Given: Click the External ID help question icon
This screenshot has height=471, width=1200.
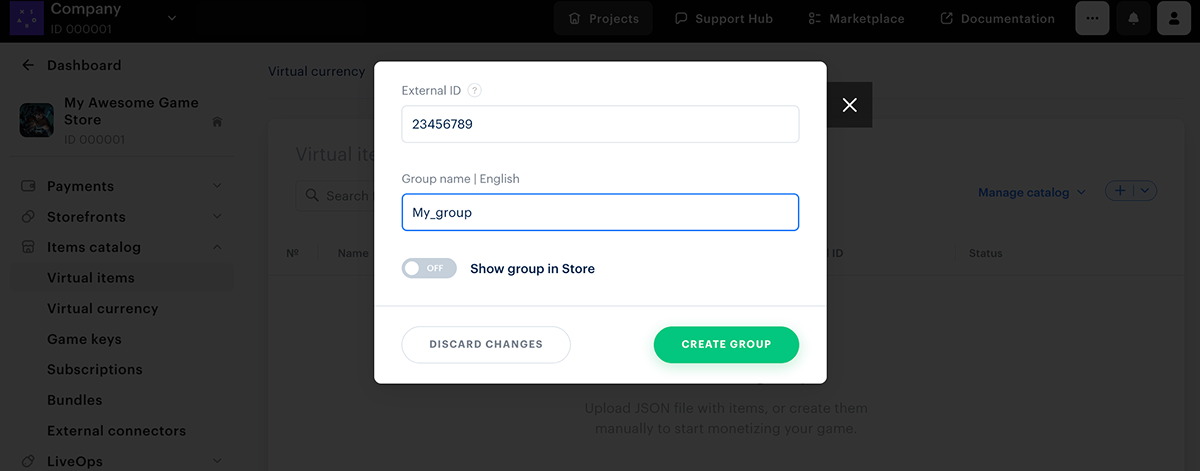Looking at the screenshot, I should coord(475,90).
